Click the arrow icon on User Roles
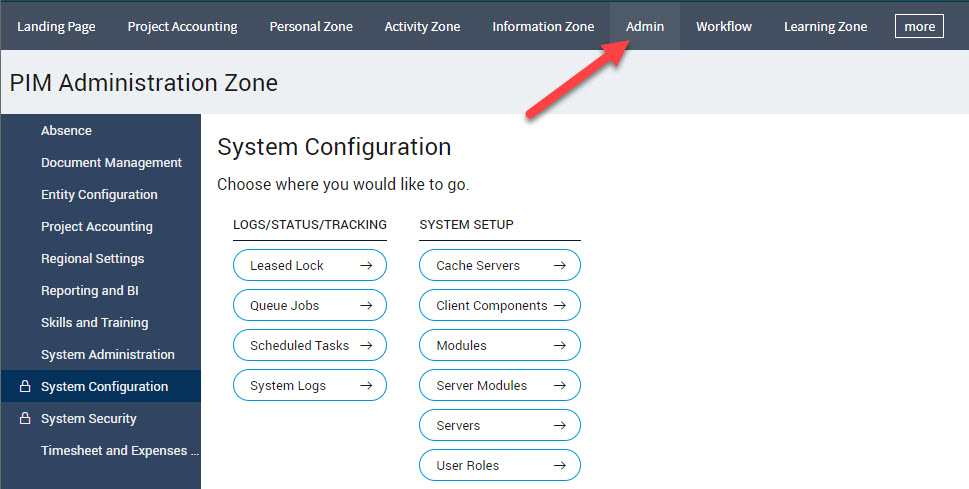 click(x=560, y=465)
